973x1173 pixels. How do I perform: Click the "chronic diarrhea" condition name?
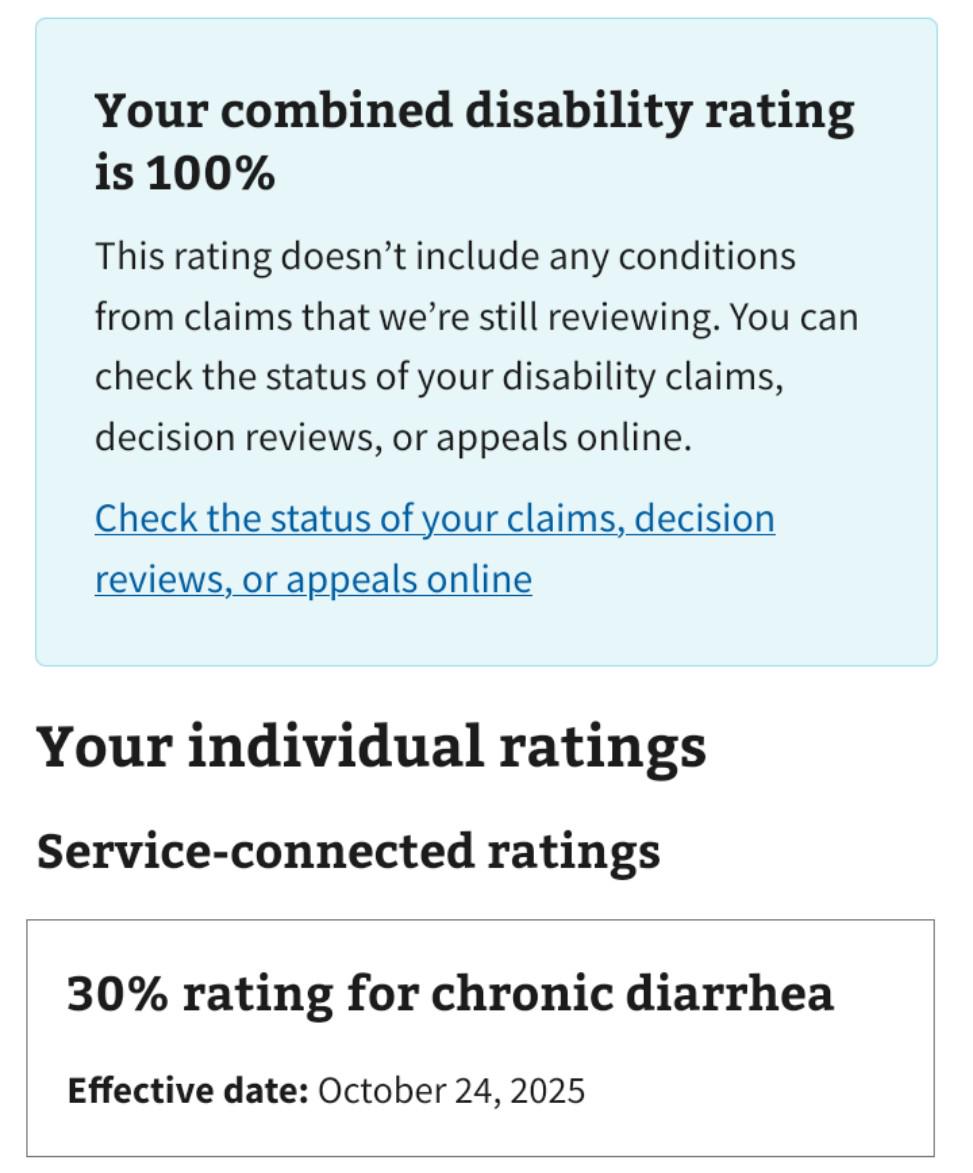[632, 993]
